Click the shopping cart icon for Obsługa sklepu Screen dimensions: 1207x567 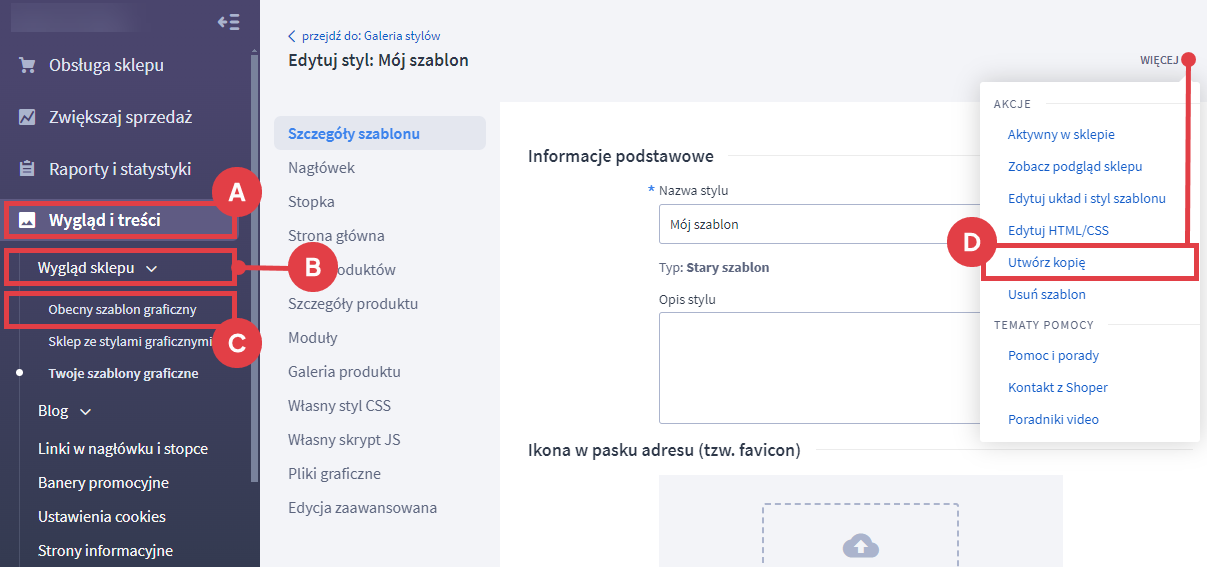coord(28,66)
